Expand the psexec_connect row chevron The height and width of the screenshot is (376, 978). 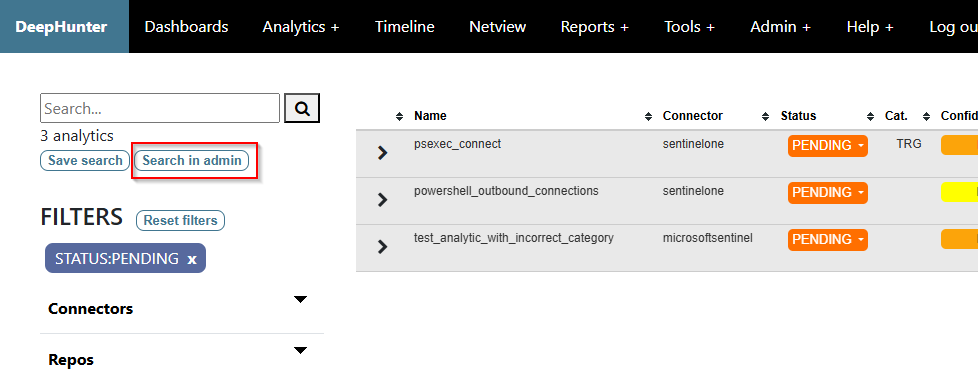(x=383, y=153)
